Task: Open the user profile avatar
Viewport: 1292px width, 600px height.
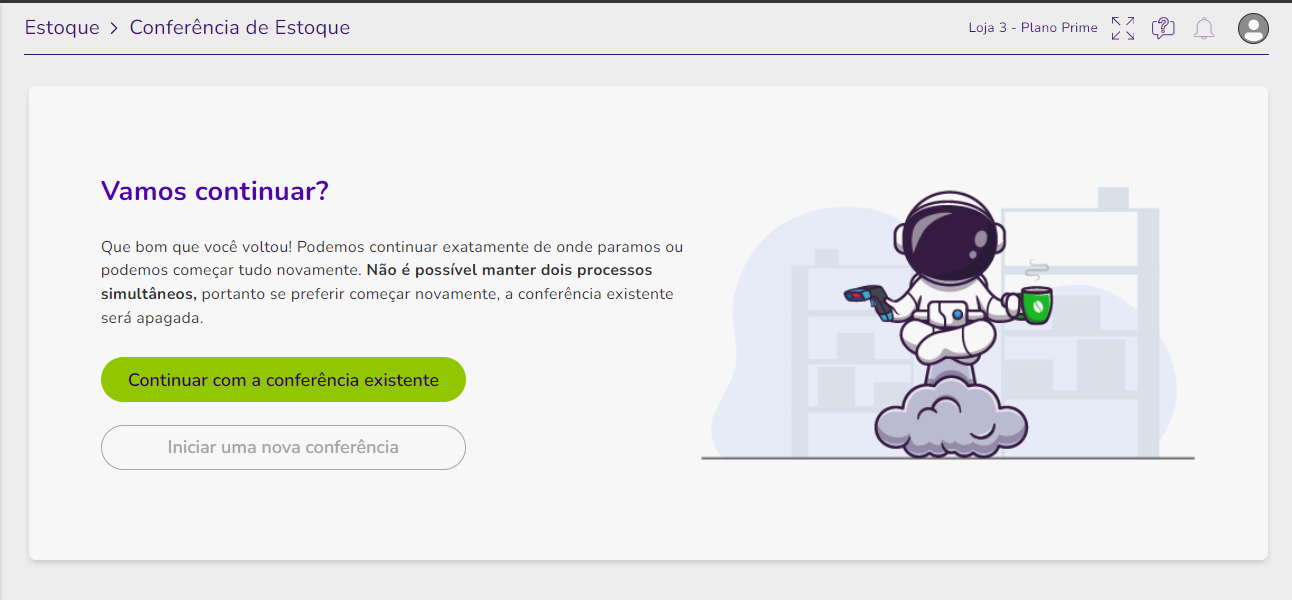Action: pyautogui.click(x=1253, y=28)
